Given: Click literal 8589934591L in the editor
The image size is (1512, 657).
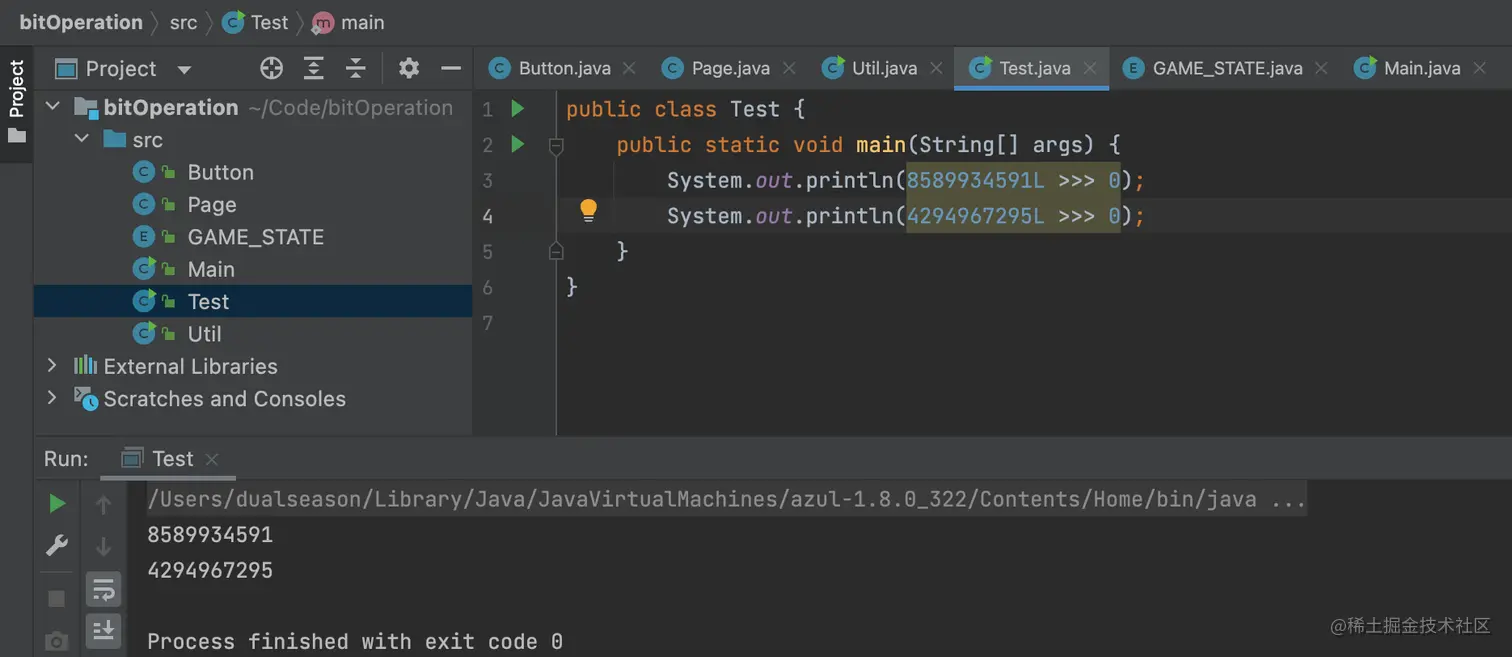Looking at the screenshot, I should (x=976, y=180).
